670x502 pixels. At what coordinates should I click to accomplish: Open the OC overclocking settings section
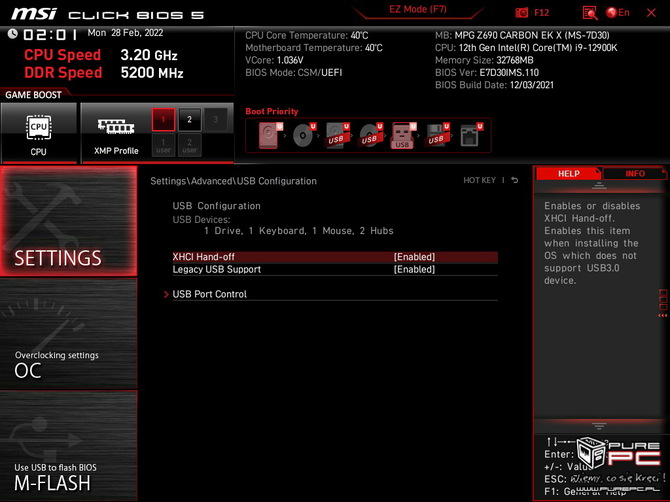tap(68, 334)
